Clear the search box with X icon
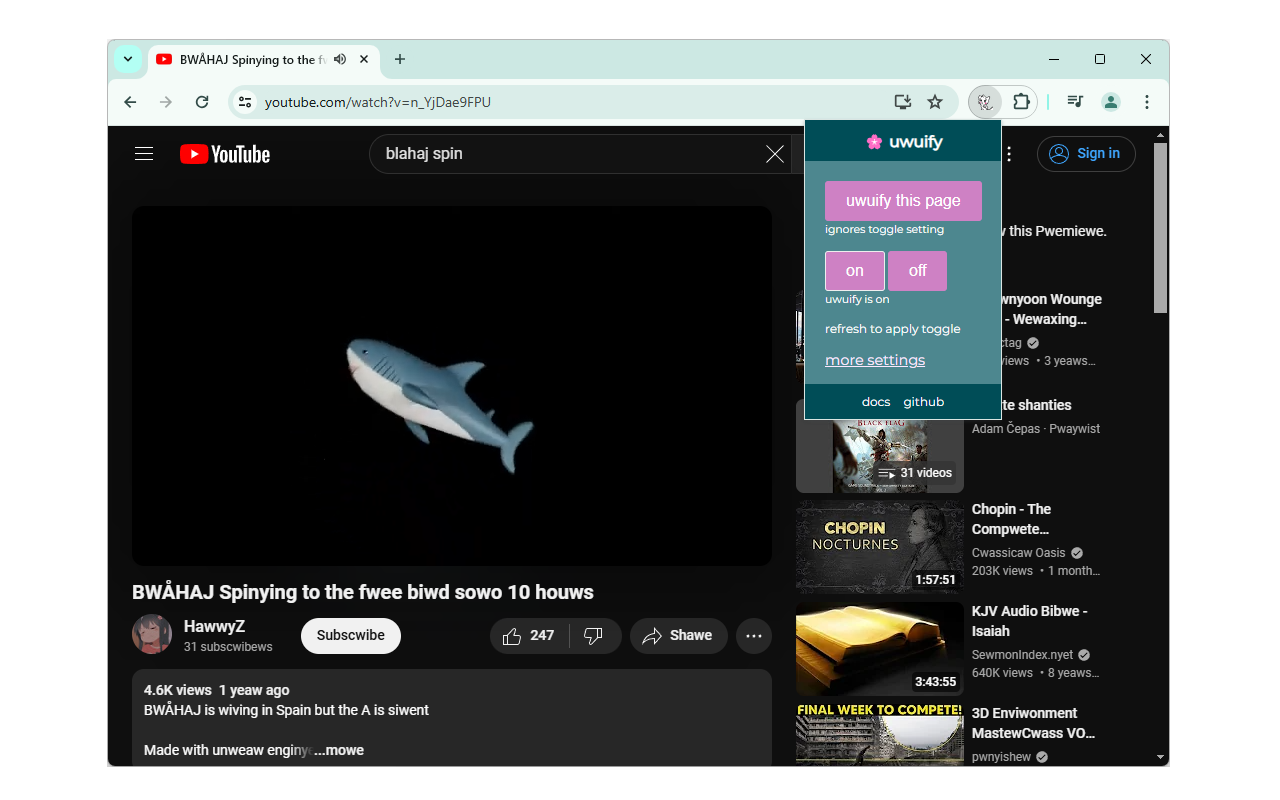The width and height of the screenshot is (1280, 800). (774, 154)
